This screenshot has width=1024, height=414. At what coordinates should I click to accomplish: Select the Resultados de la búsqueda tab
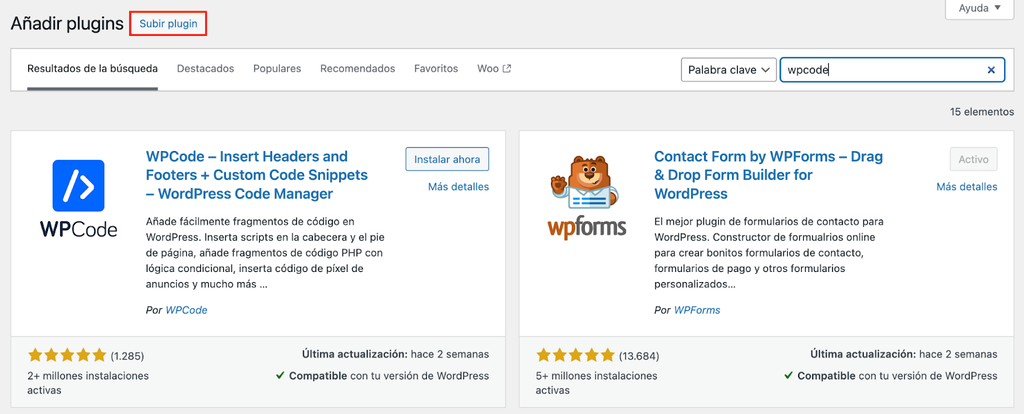click(92, 69)
